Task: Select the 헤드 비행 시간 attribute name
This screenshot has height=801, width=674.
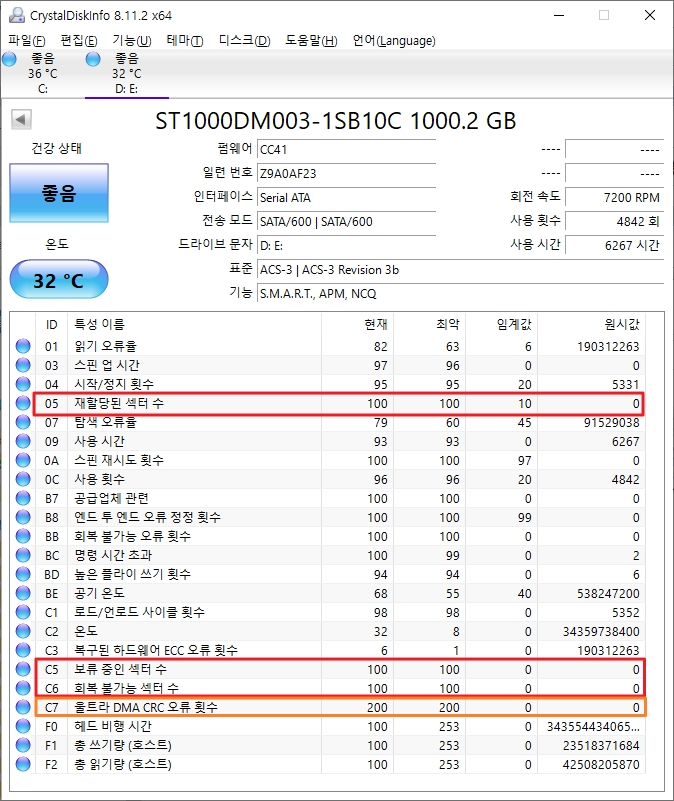Action: [112, 726]
